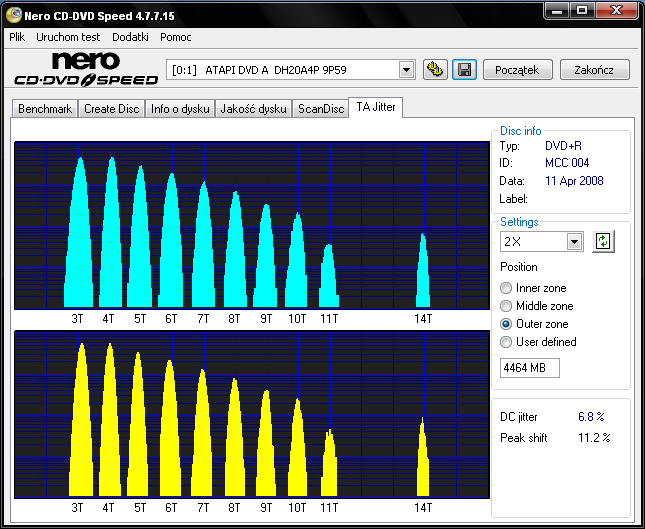This screenshot has height=529, width=645.
Task: Click the Początek button
Action: [517, 70]
